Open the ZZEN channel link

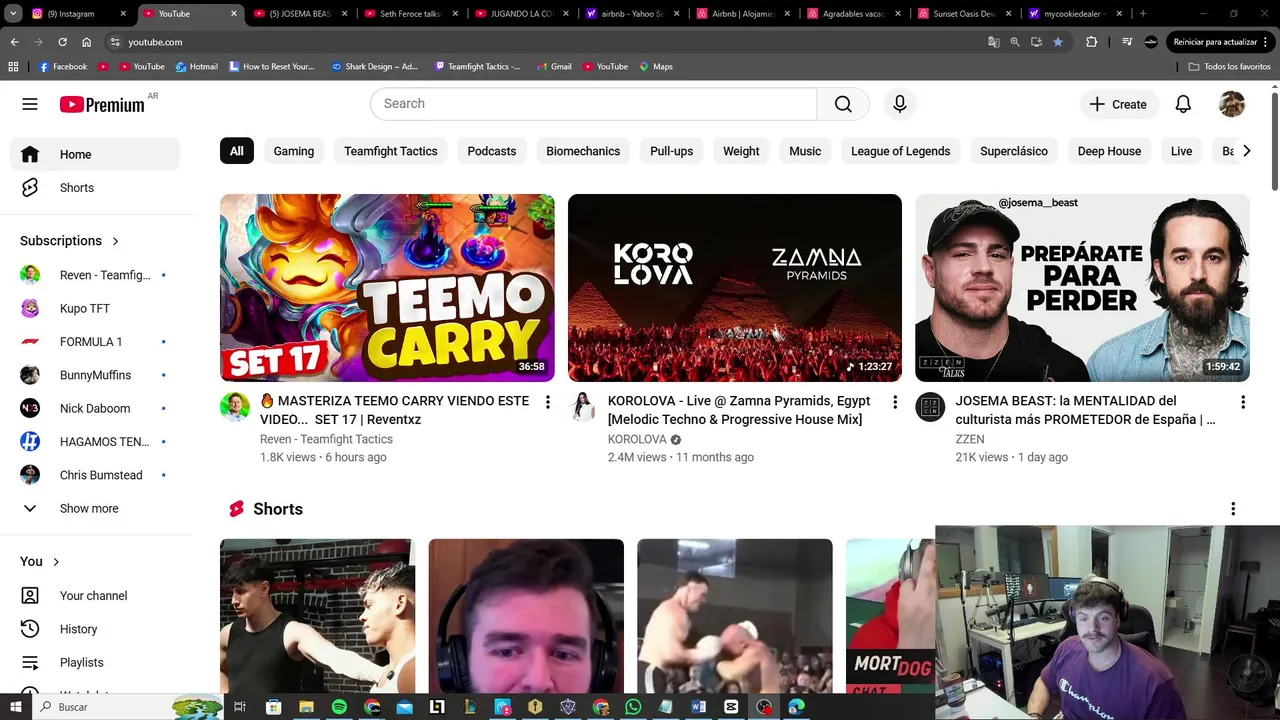point(969,439)
